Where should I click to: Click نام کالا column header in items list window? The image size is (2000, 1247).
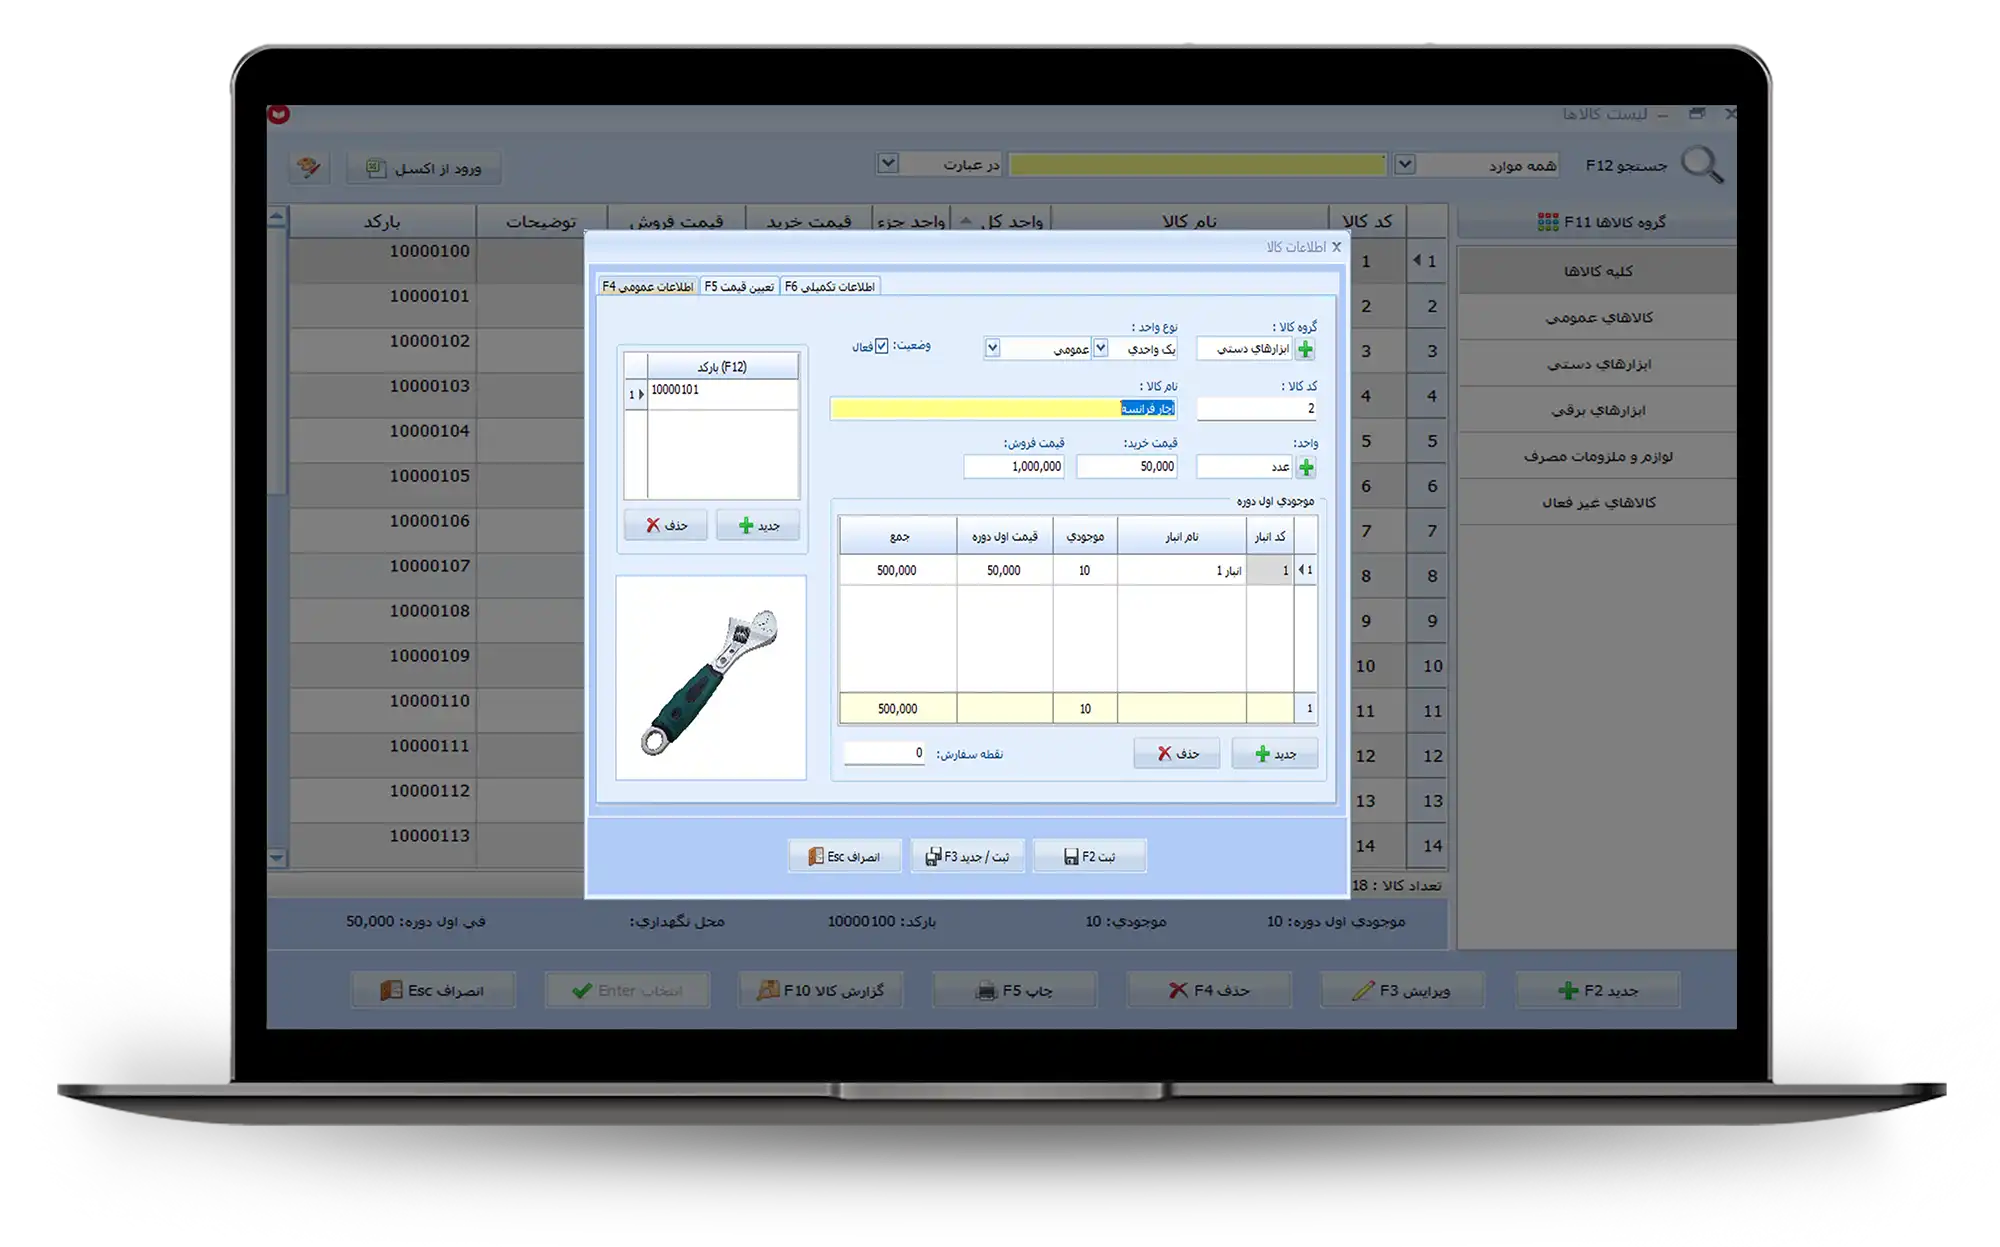pyautogui.click(x=1189, y=221)
